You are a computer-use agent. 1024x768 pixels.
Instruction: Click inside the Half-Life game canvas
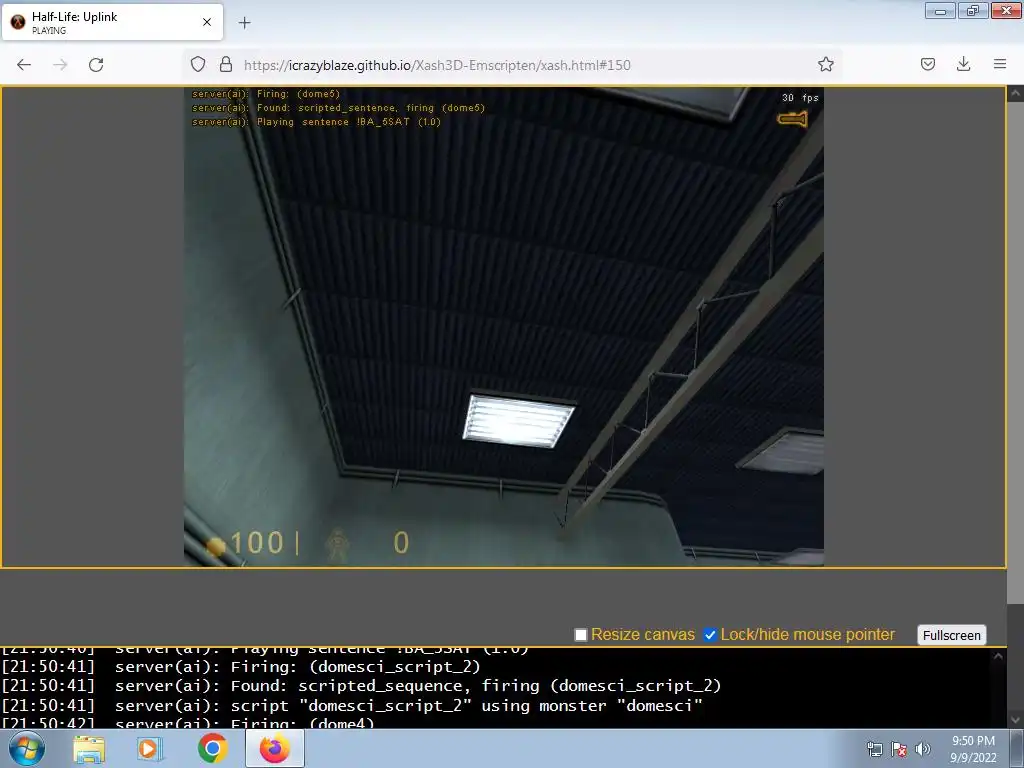[x=504, y=327]
